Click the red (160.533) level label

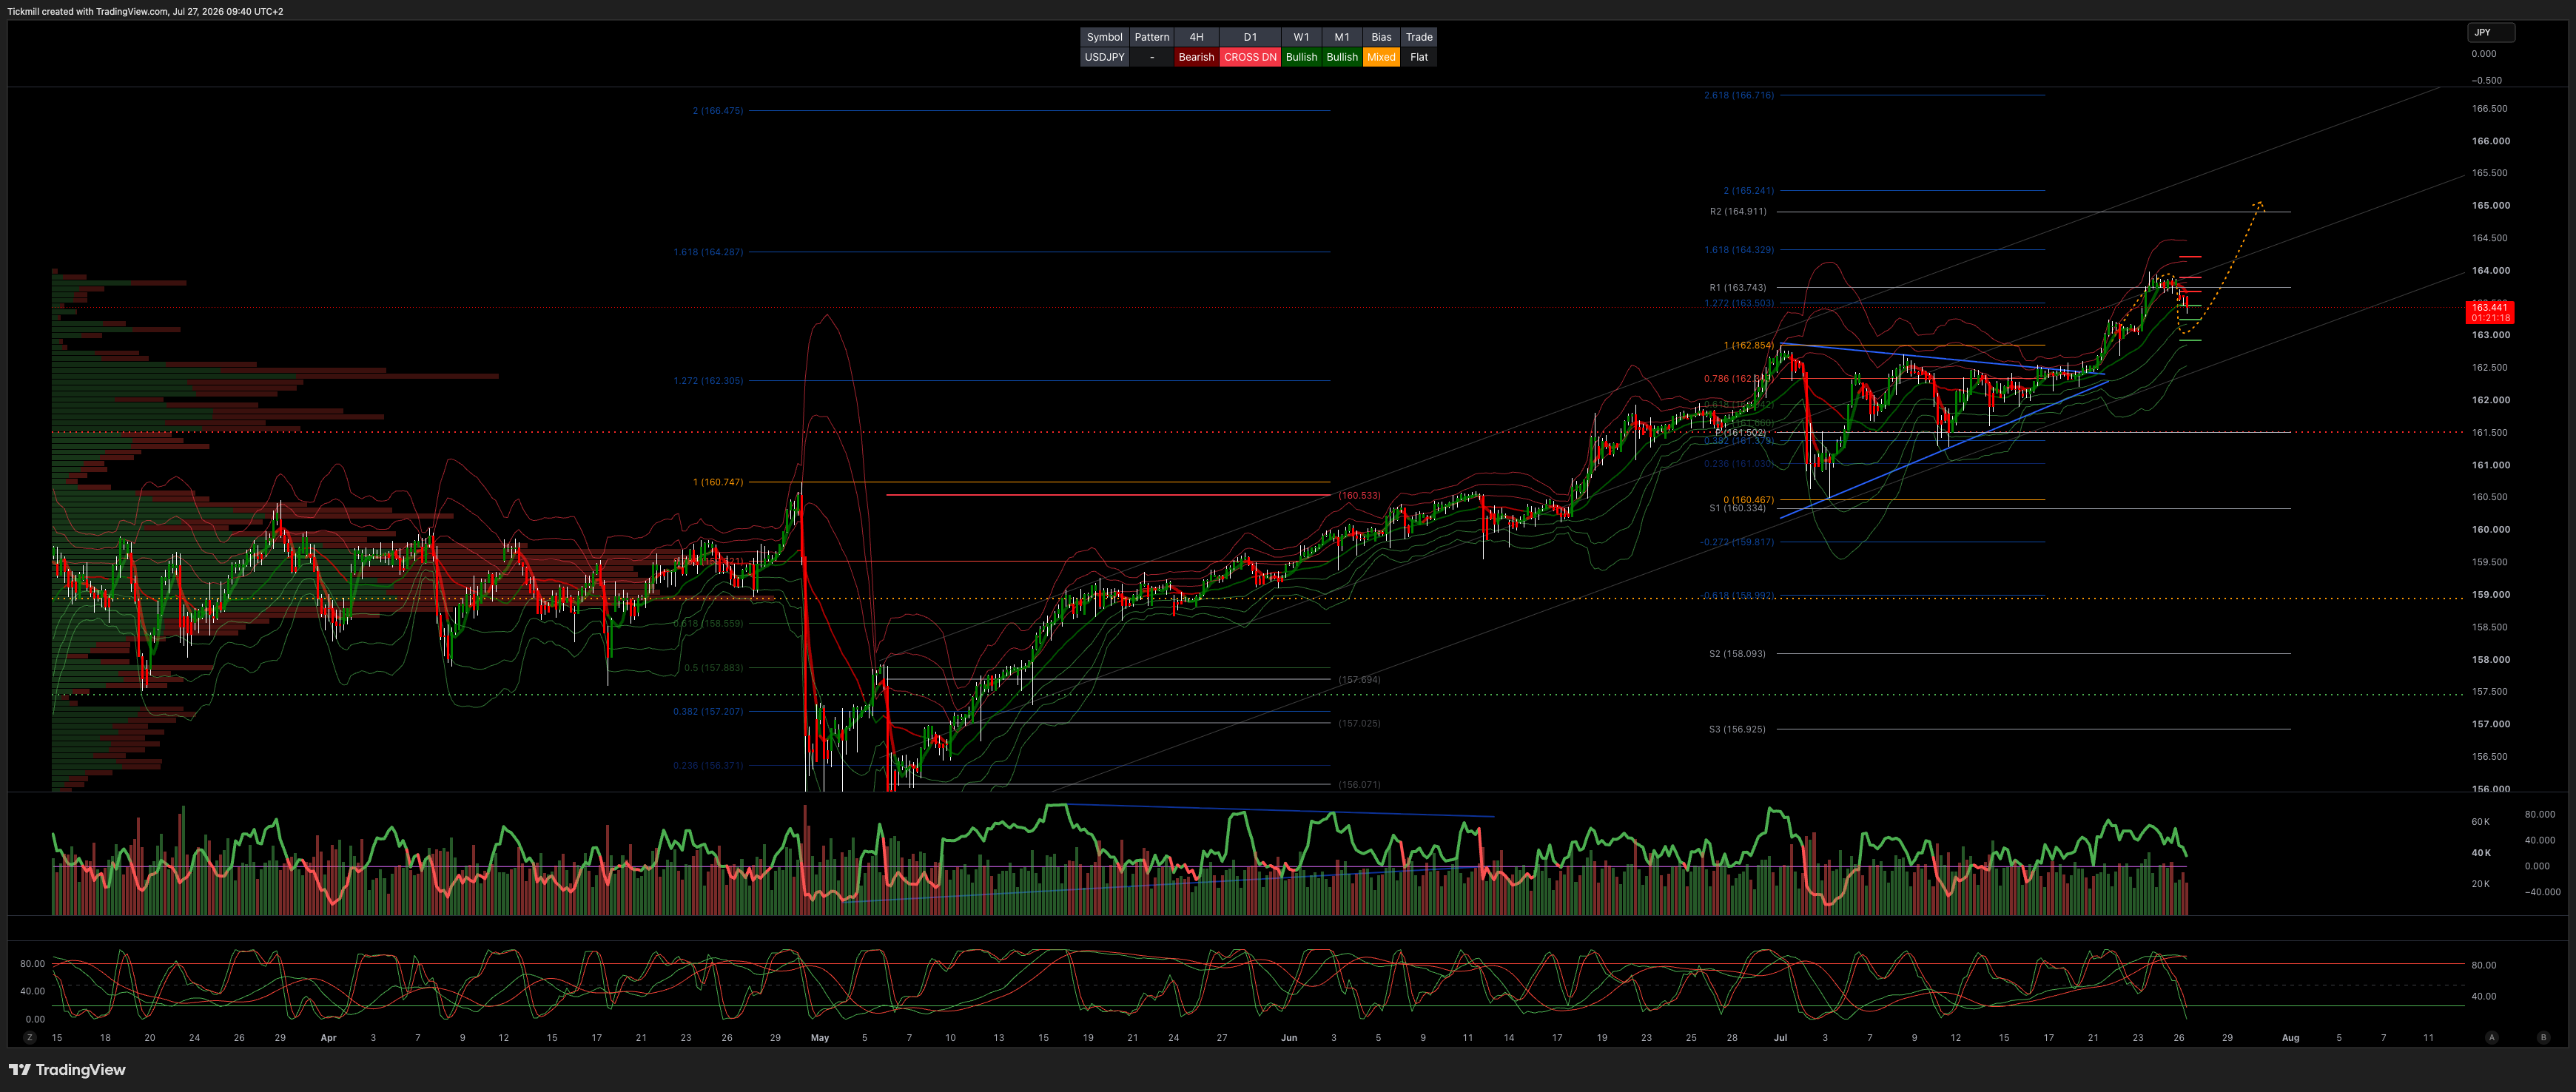(1359, 495)
